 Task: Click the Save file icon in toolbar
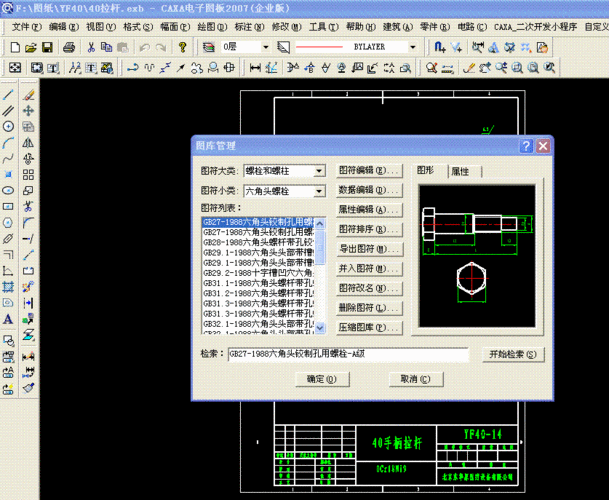(x=48, y=47)
